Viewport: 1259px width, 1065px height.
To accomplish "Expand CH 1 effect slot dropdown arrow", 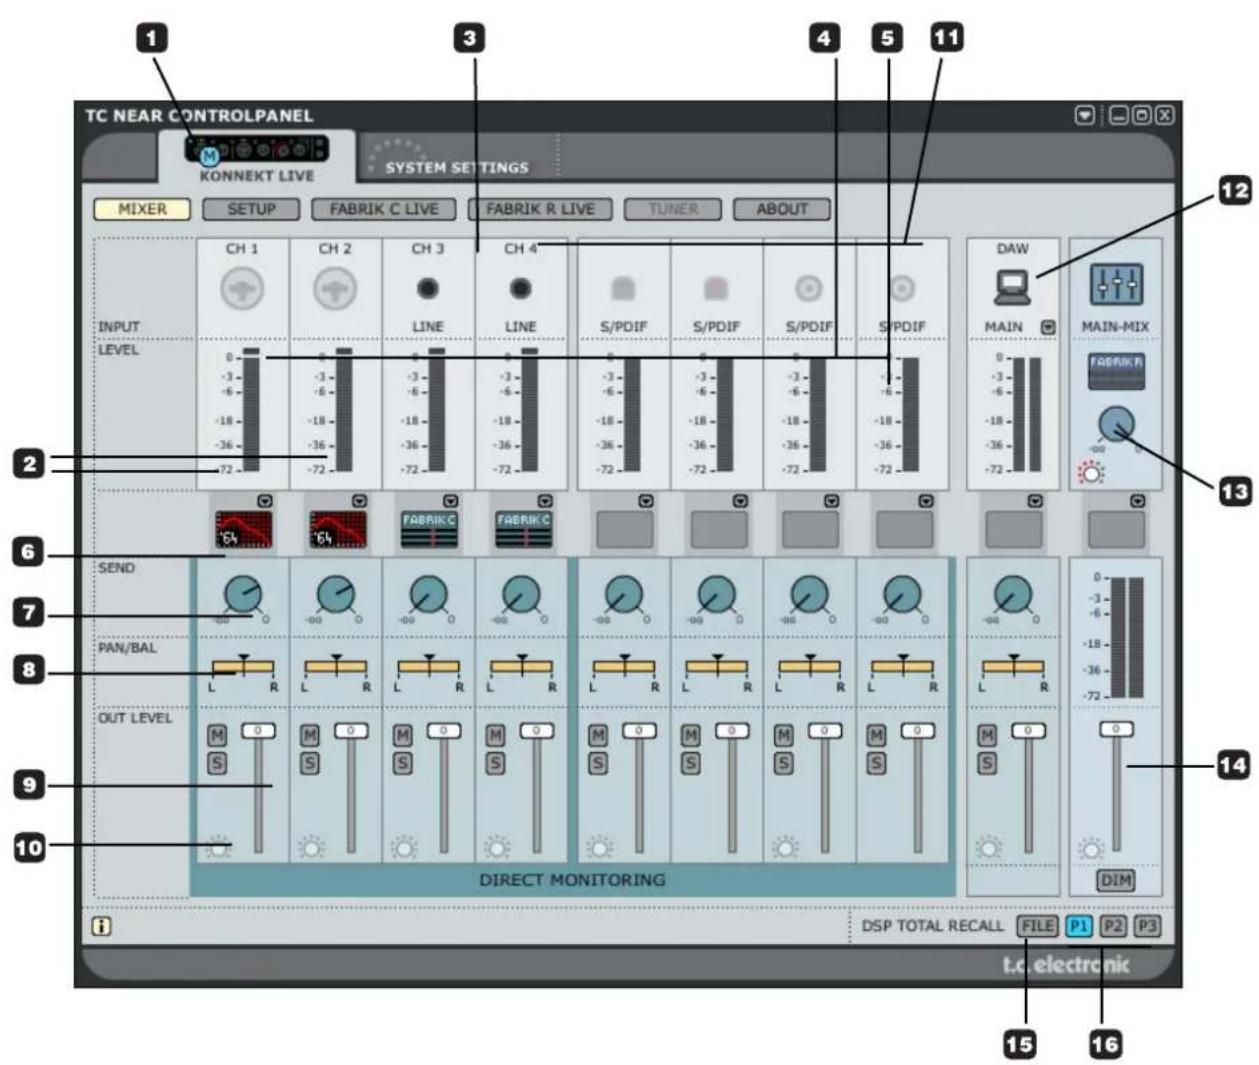I will click(265, 500).
